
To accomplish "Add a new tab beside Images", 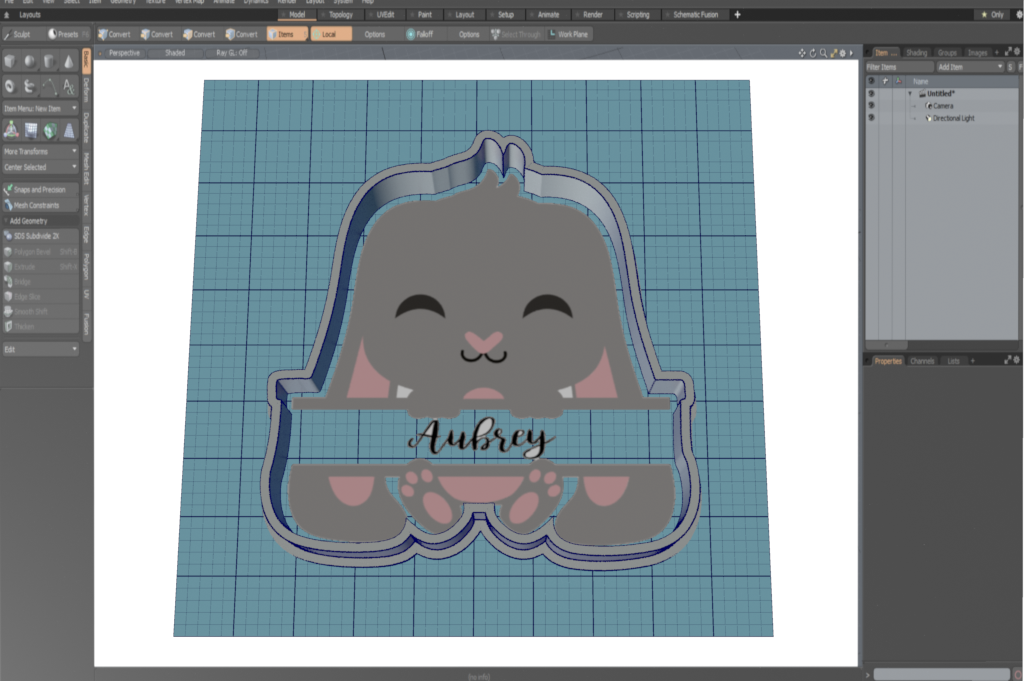I will pos(997,52).
